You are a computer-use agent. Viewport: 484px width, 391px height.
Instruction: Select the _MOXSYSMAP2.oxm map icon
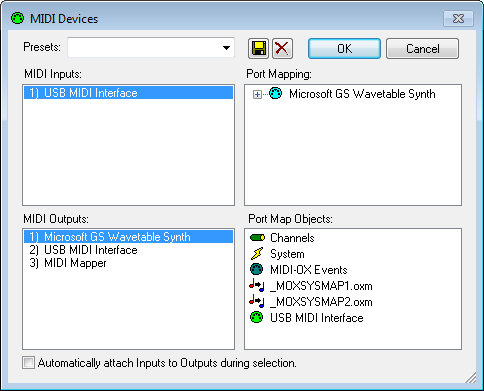tap(257, 302)
